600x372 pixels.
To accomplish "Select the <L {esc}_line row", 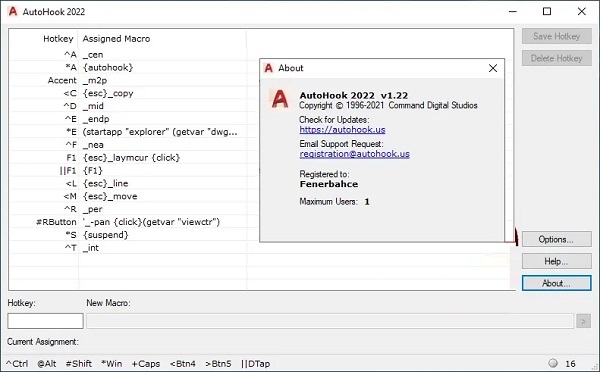I will pos(128,184).
